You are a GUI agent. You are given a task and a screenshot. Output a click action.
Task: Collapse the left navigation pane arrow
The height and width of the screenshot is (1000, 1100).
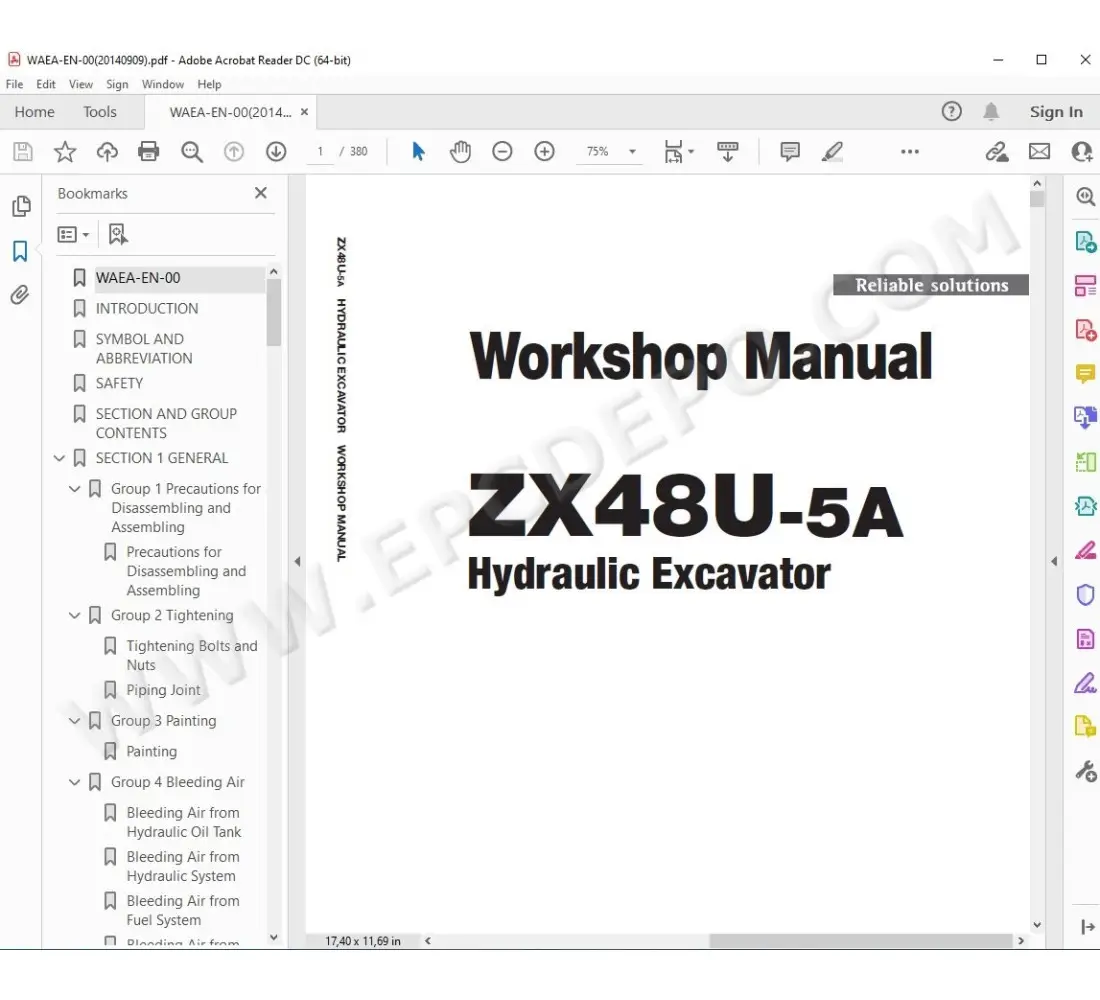click(297, 562)
